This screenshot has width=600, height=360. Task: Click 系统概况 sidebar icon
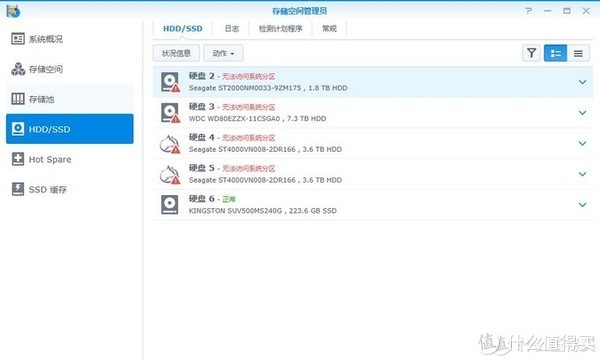coord(18,39)
